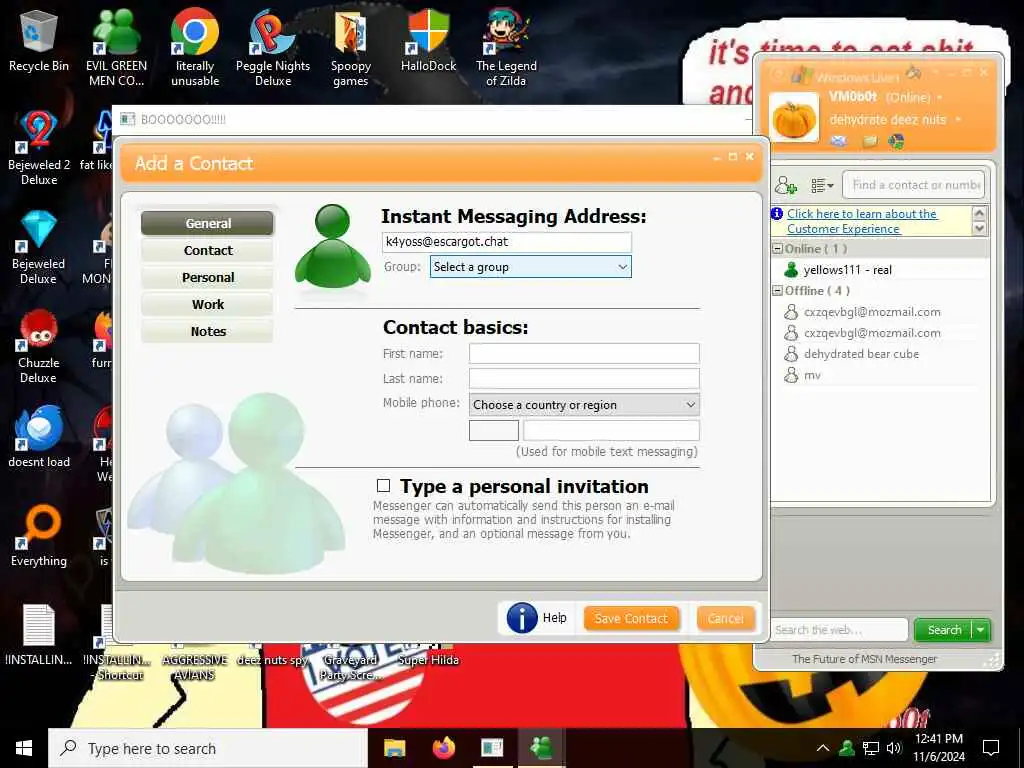Switch to the General tab in Add a Contact
The width and height of the screenshot is (1024, 768).
(x=208, y=223)
